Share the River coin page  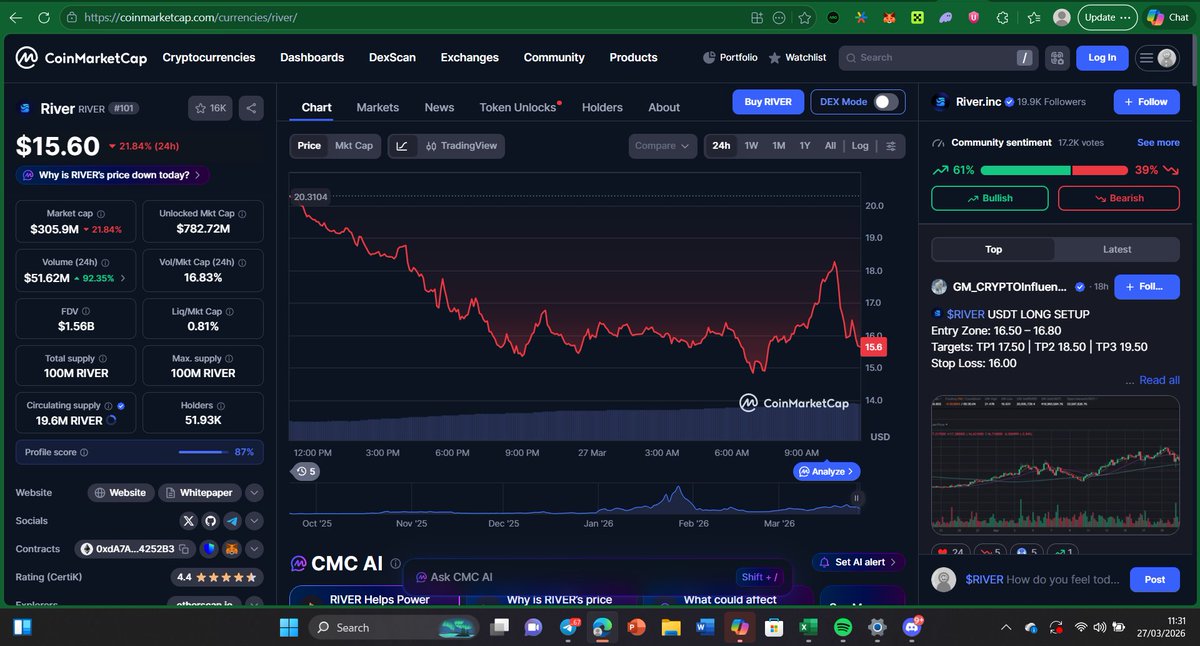[251, 108]
